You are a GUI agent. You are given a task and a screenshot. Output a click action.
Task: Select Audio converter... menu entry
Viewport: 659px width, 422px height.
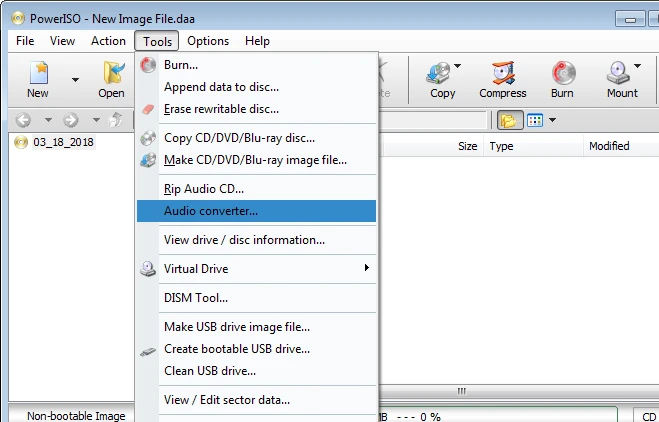pyautogui.click(x=256, y=211)
